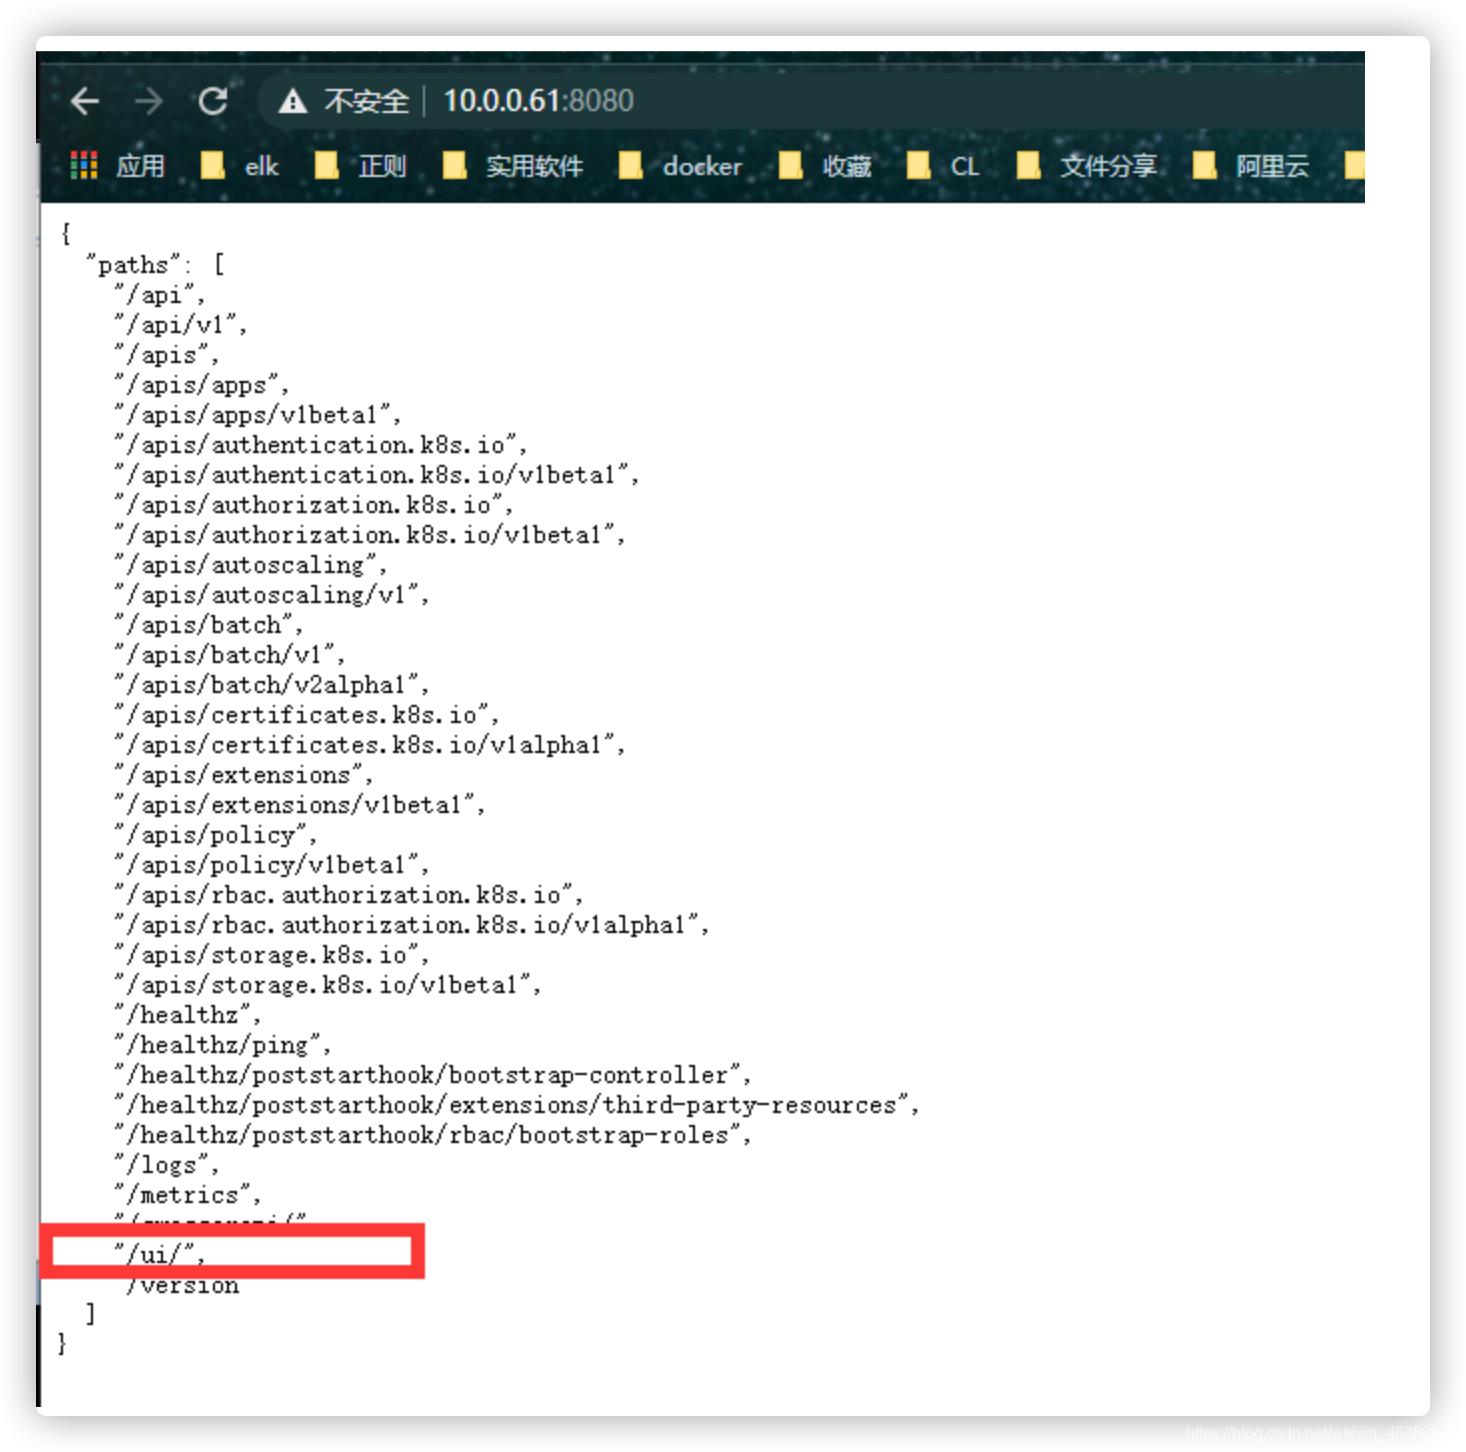Click "/healthz/poststarthook/rbac/bootstrap-roles" line
The width and height of the screenshot is (1466, 1452).
(x=433, y=1135)
